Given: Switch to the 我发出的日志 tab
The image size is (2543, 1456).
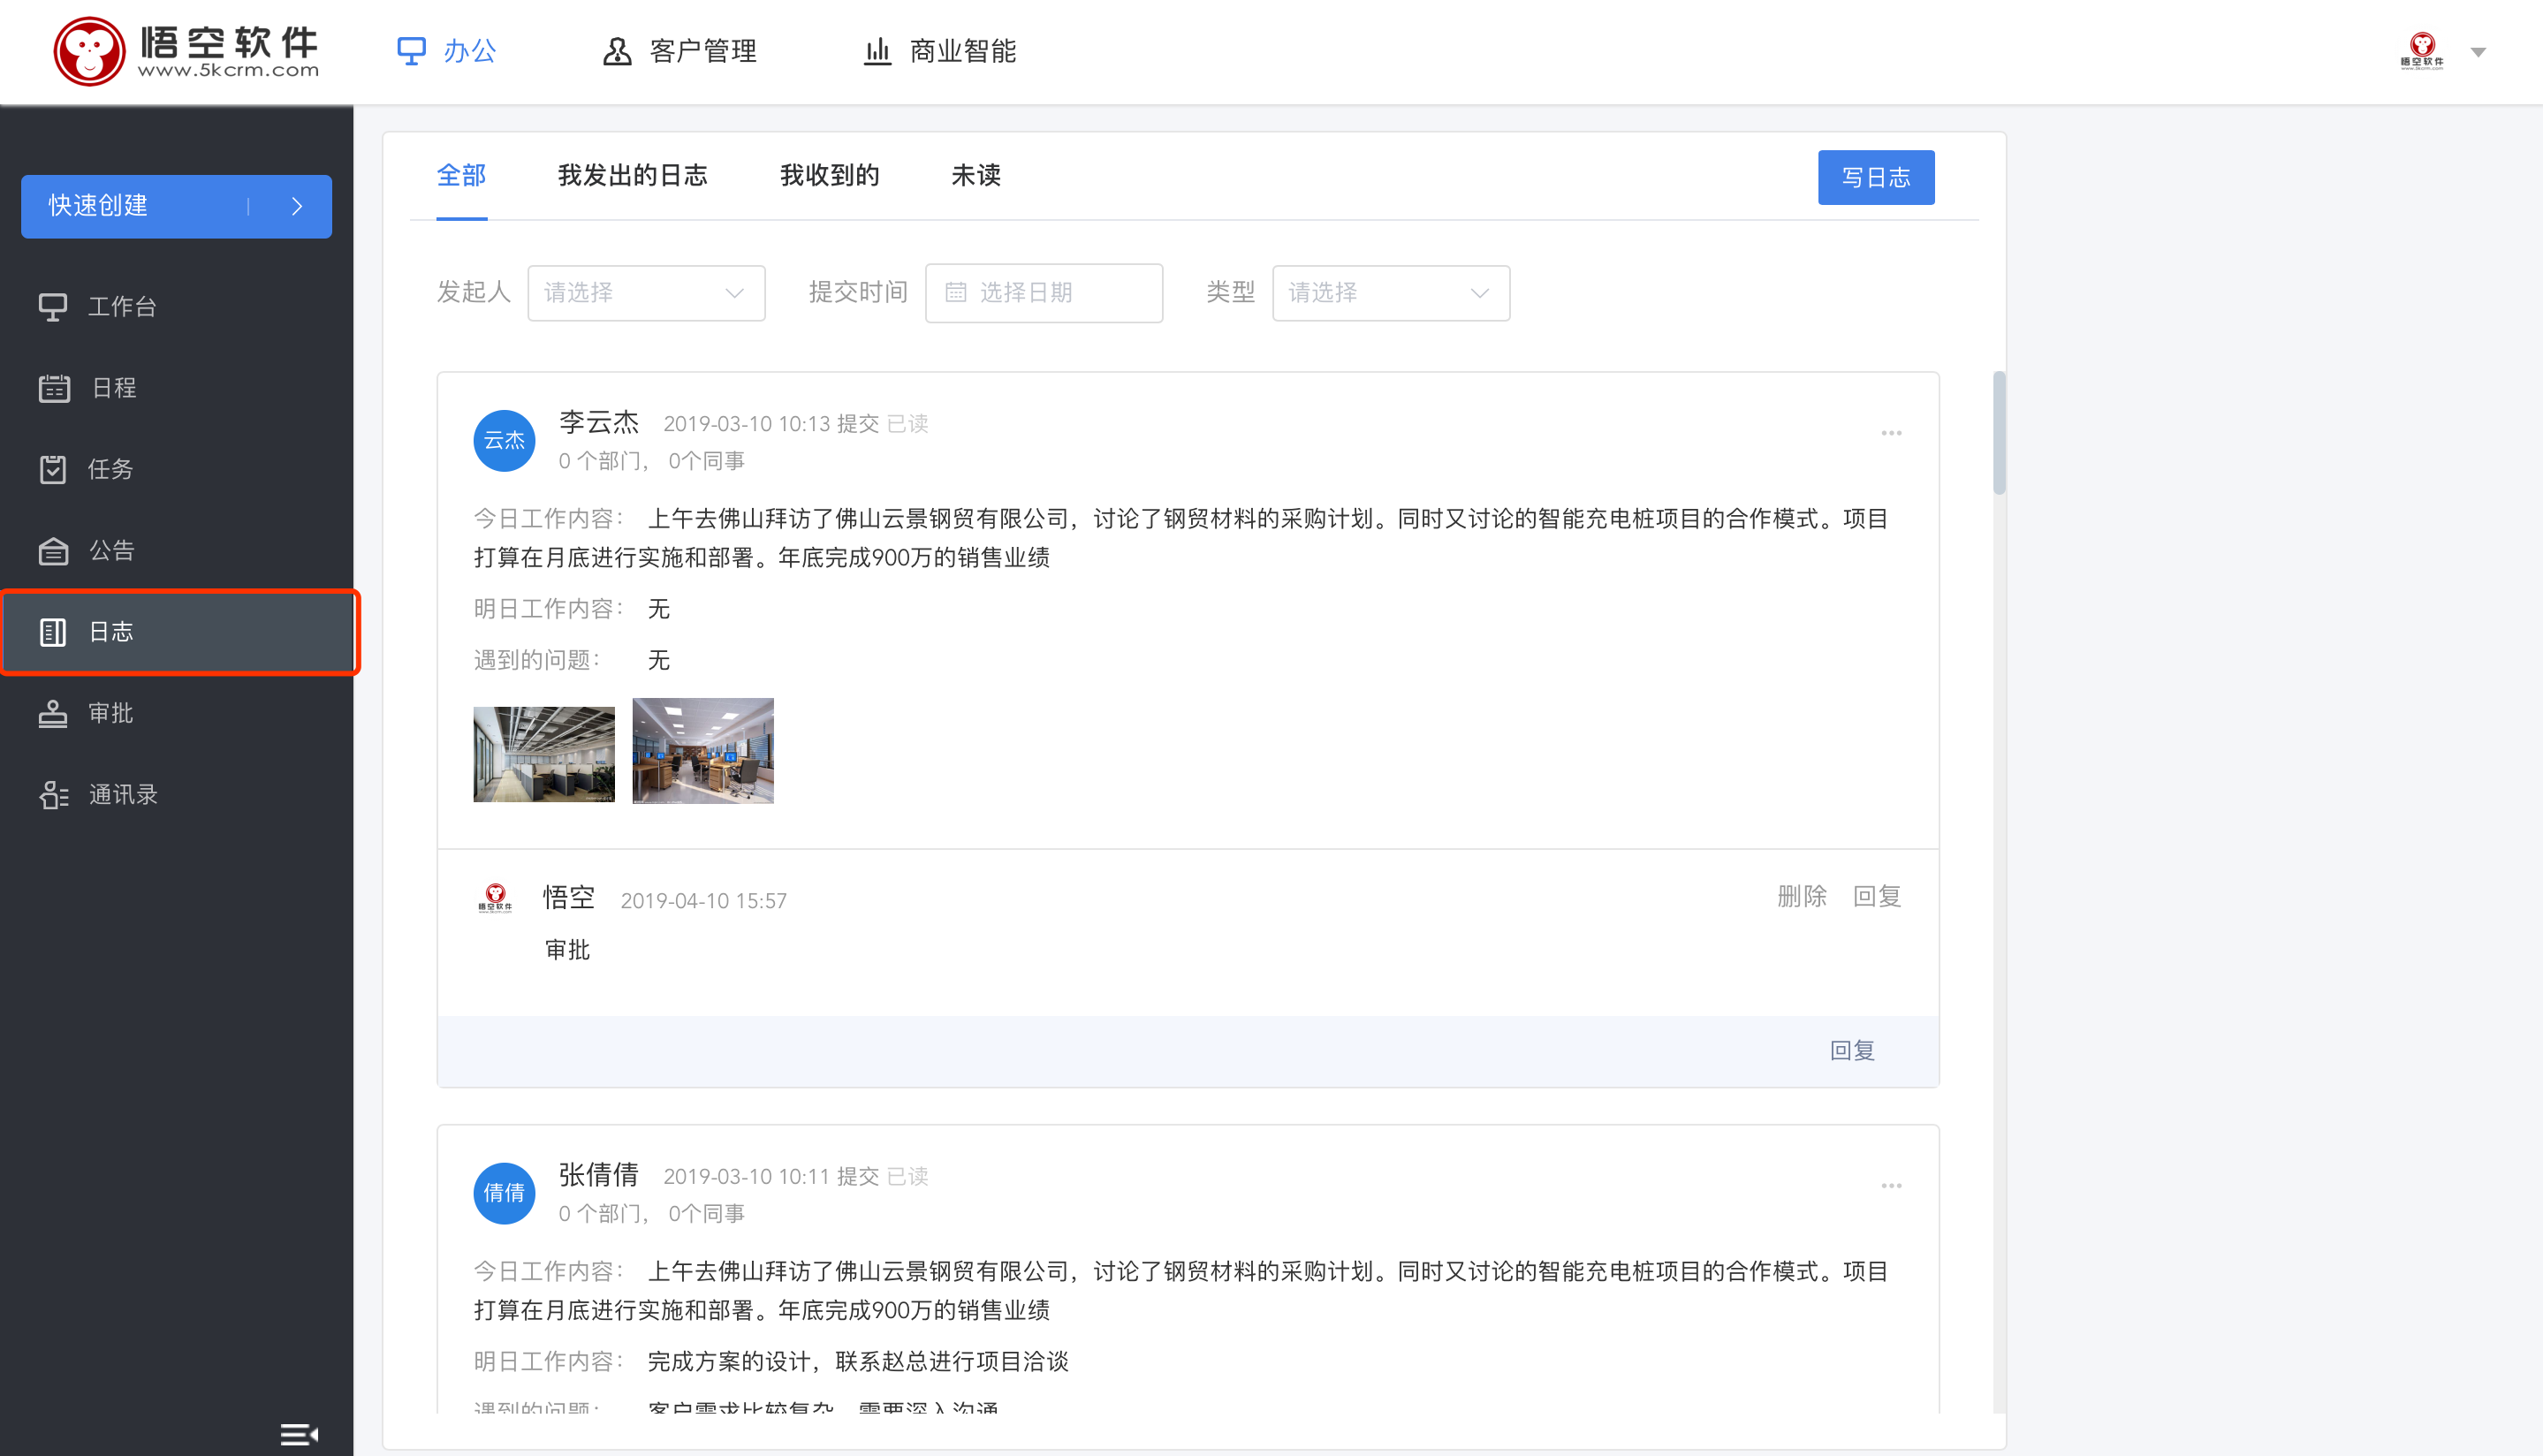Looking at the screenshot, I should 632,176.
